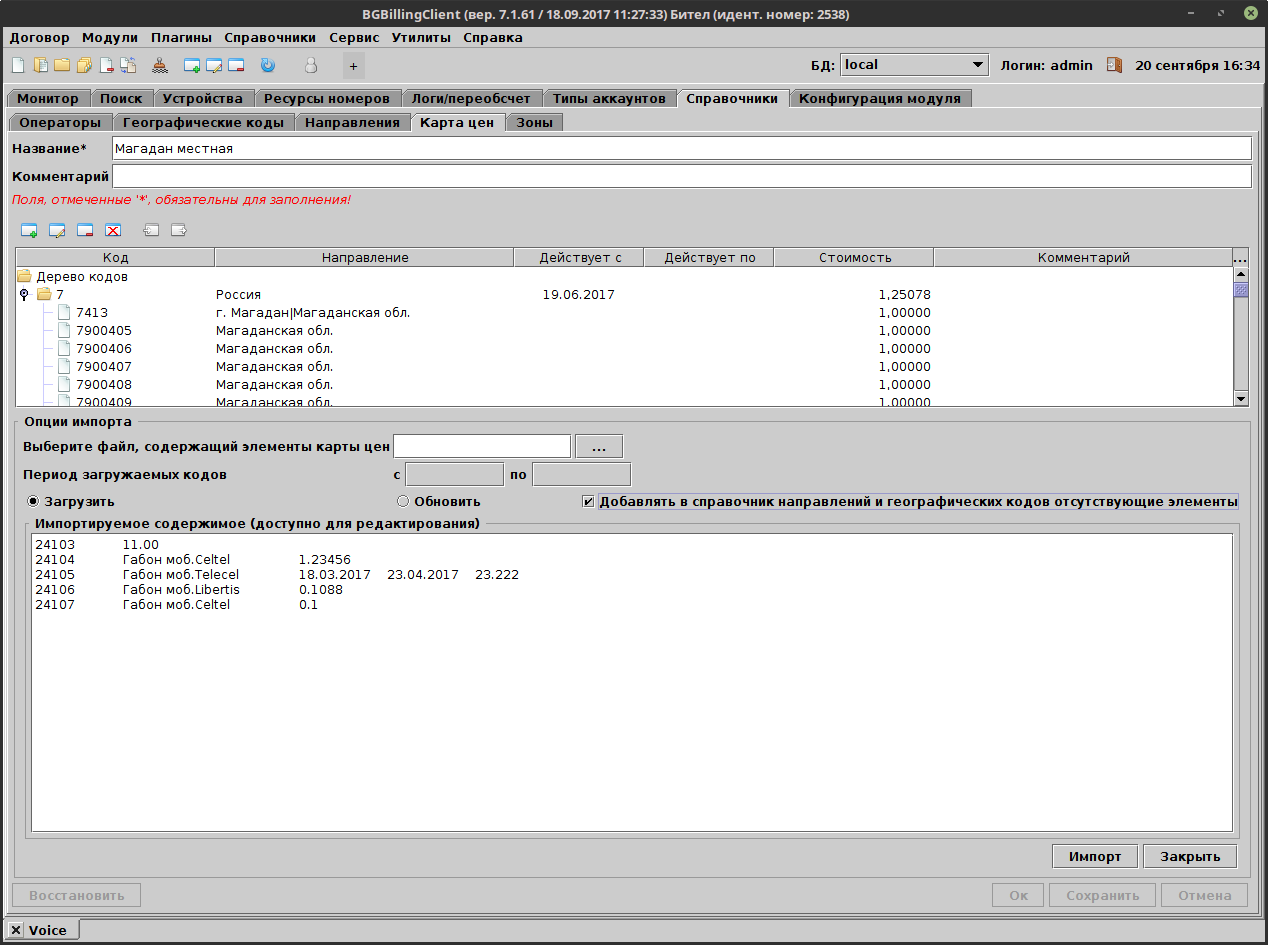Image resolution: width=1268 pixels, height=945 pixels.
Task: Delete the entry using red X icon
Action: [x=113, y=230]
